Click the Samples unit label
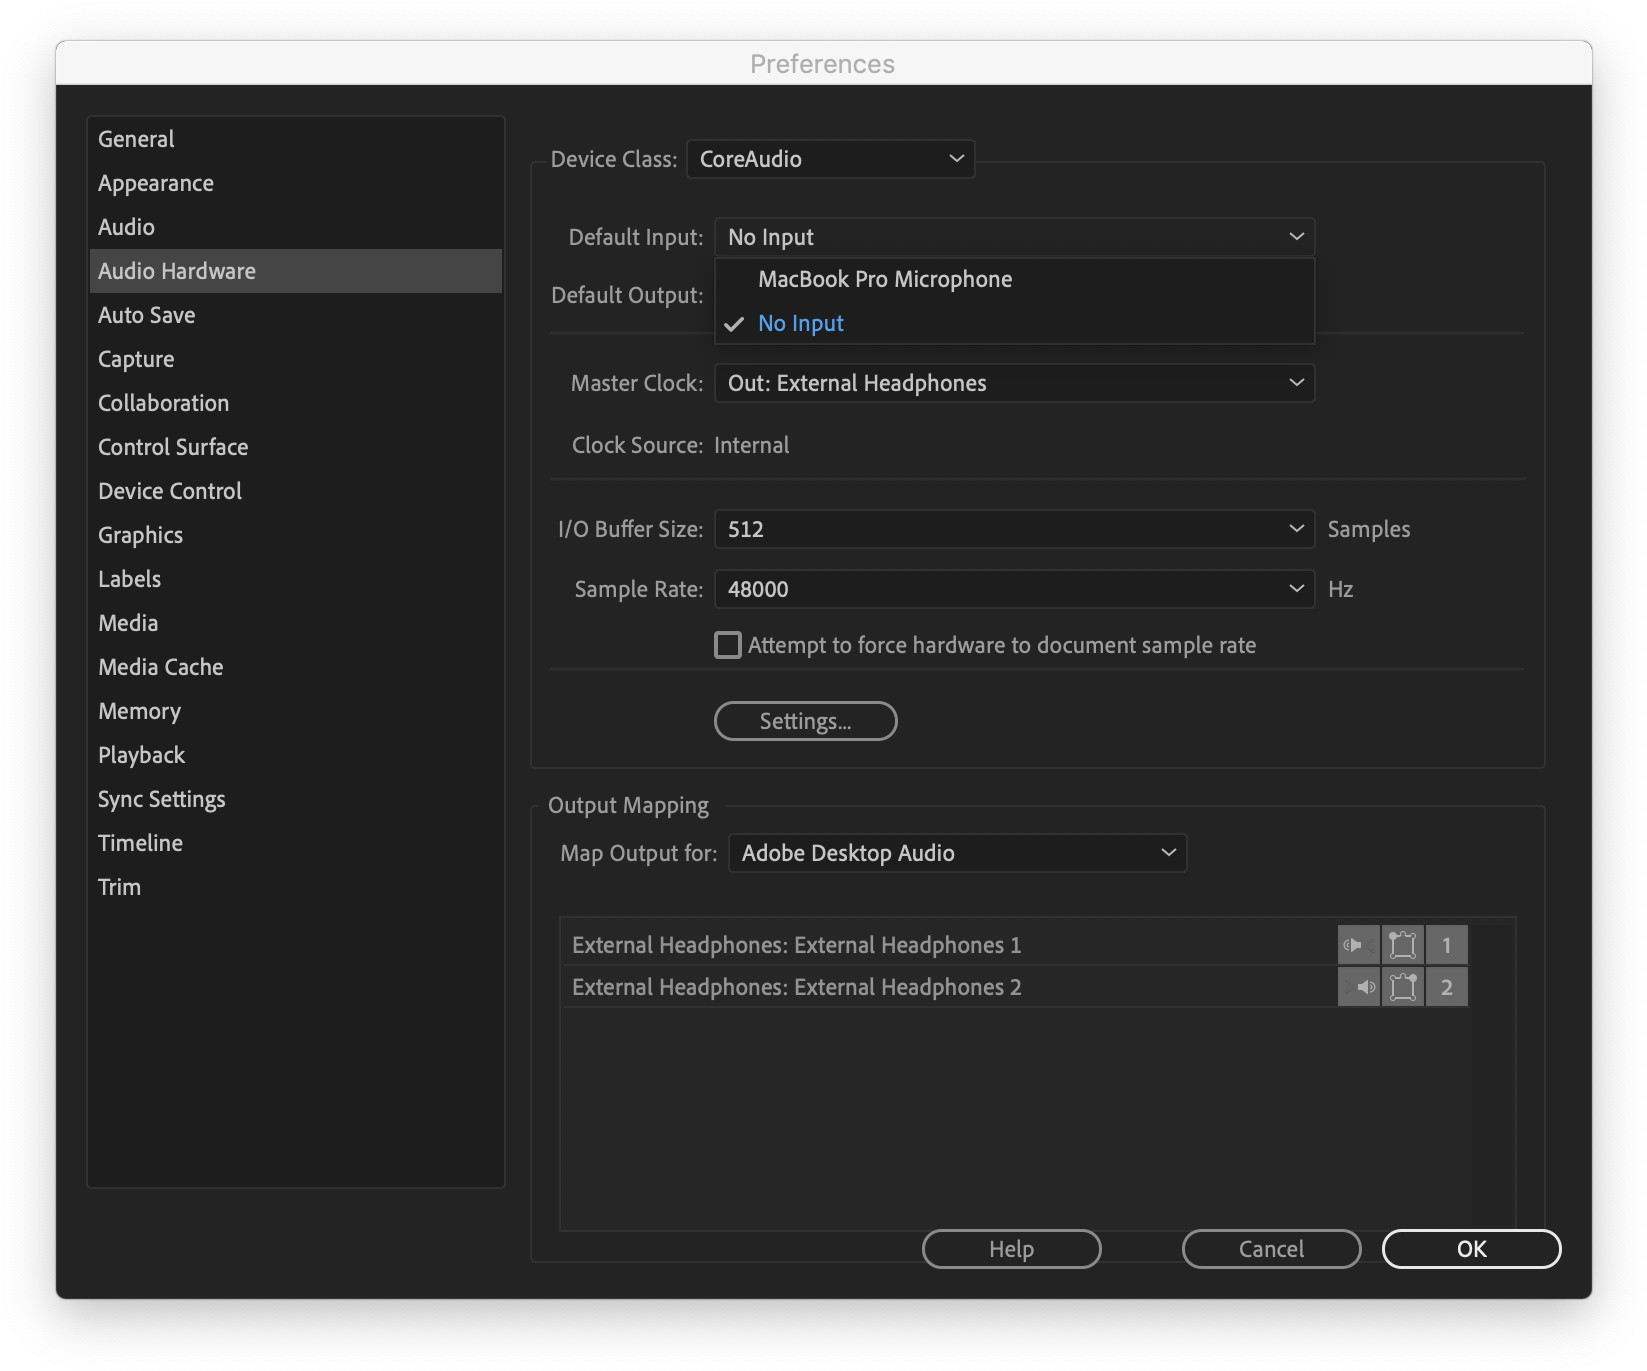The width and height of the screenshot is (1647, 1371). click(1369, 529)
